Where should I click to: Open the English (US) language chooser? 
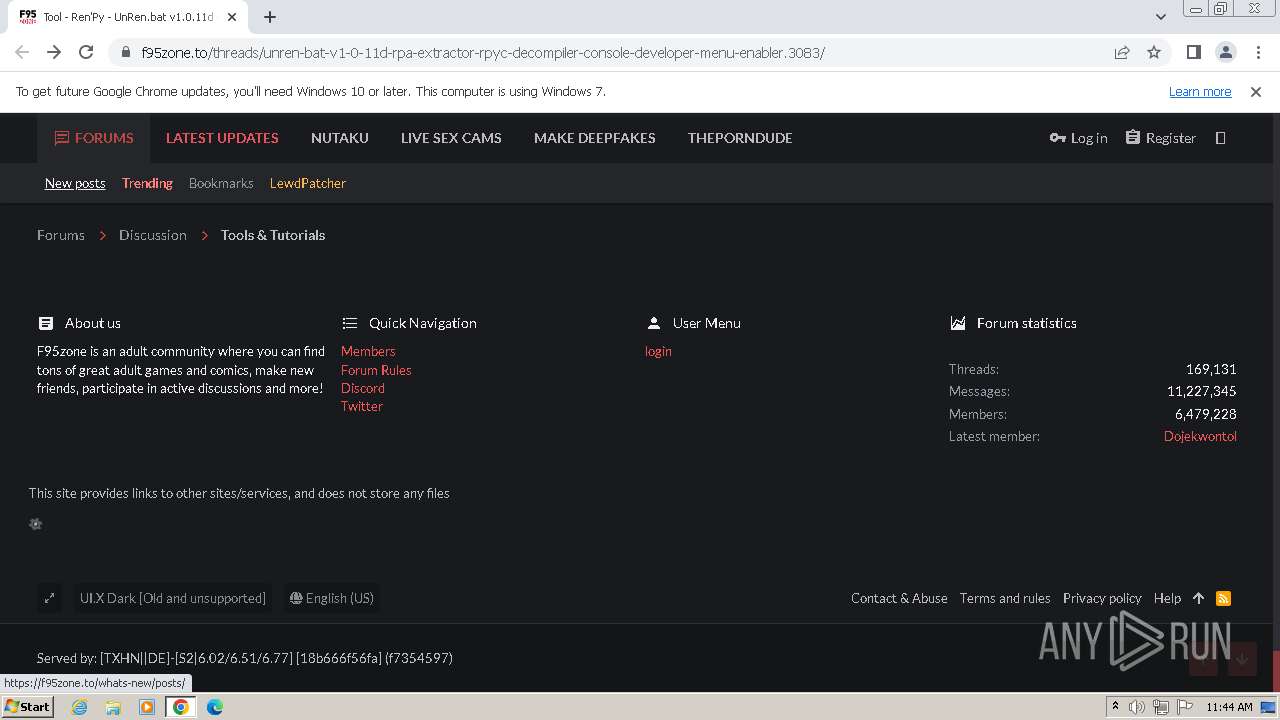tap(331, 598)
